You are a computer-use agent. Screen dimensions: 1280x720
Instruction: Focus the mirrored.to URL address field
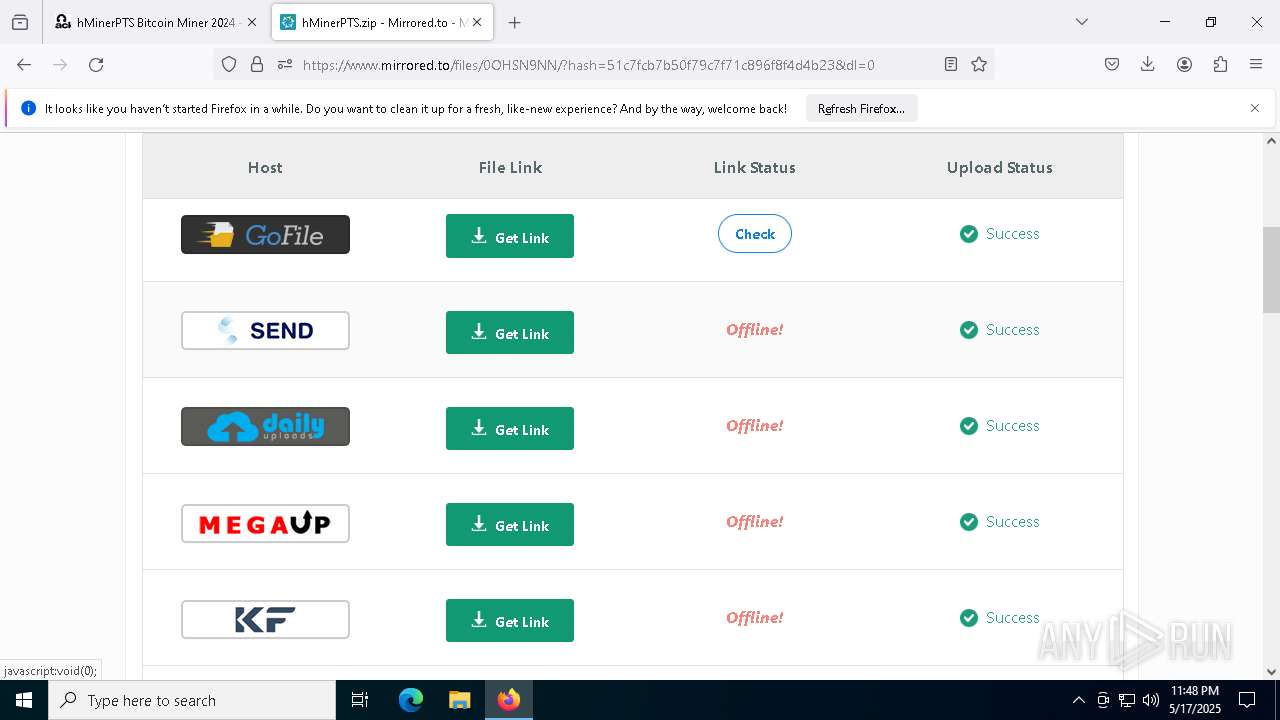coord(588,64)
